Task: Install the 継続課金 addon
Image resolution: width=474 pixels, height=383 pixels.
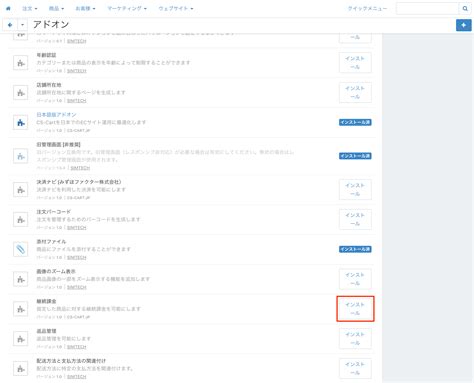Action: pyautogui.click(x=355, y=309)
